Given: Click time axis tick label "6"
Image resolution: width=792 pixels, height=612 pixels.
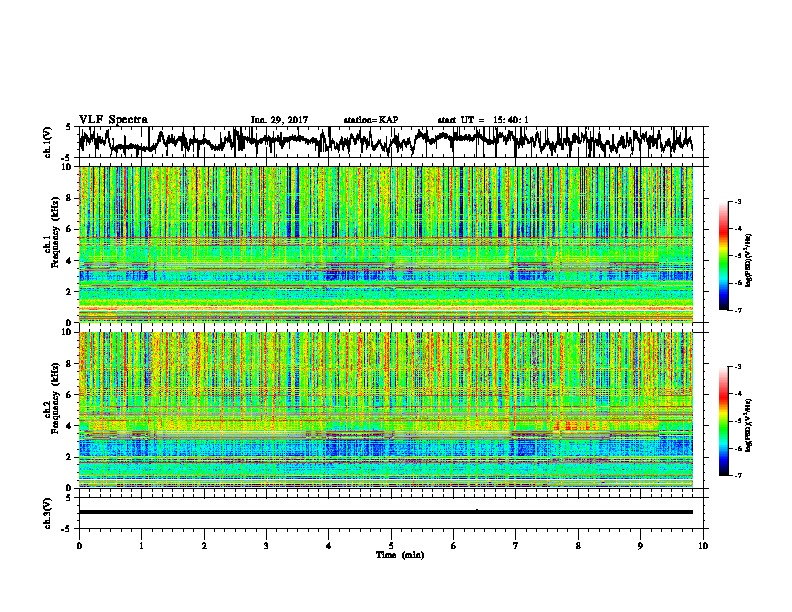Looking at the screenshot, I should (x=453, y=546).
